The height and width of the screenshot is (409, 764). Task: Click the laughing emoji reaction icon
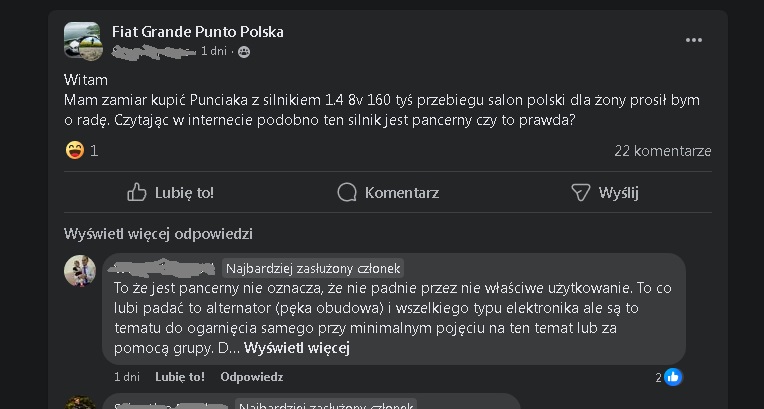coord(74,151)
